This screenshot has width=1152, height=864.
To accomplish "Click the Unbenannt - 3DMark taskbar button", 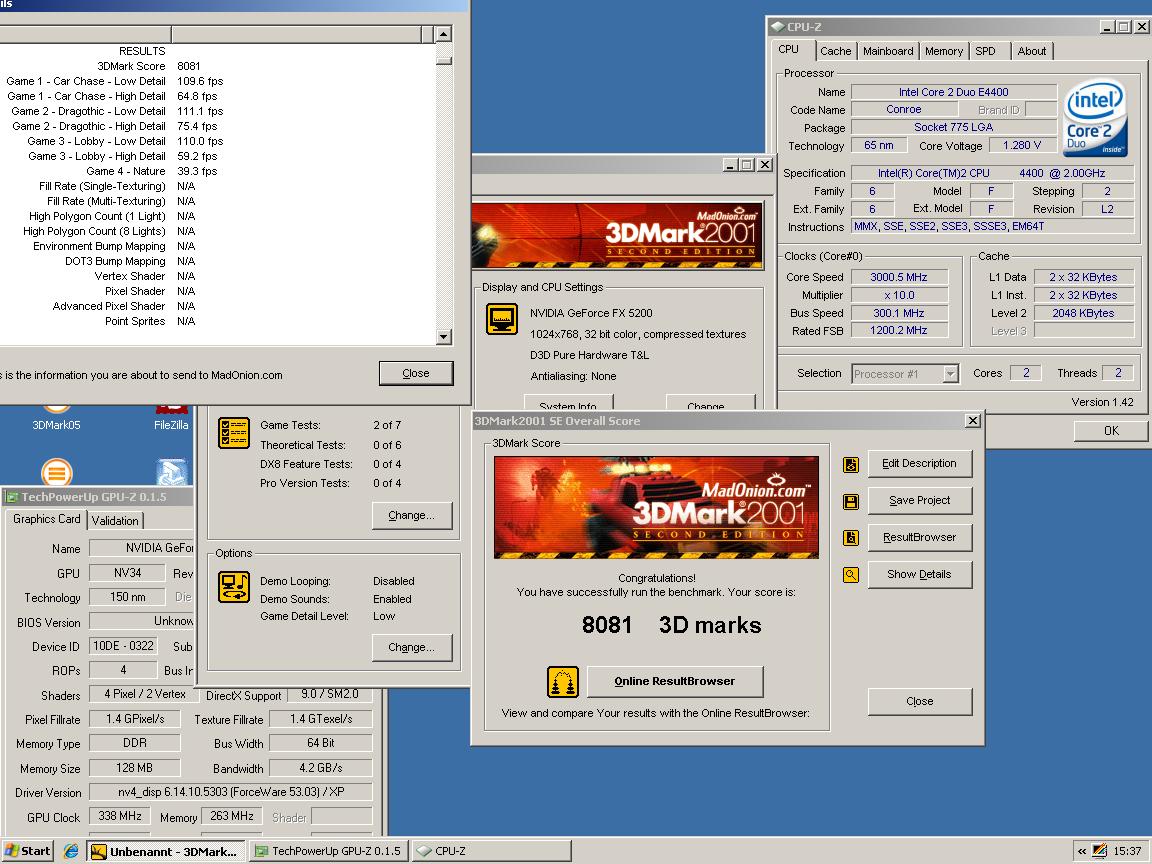I will (167, 852).
